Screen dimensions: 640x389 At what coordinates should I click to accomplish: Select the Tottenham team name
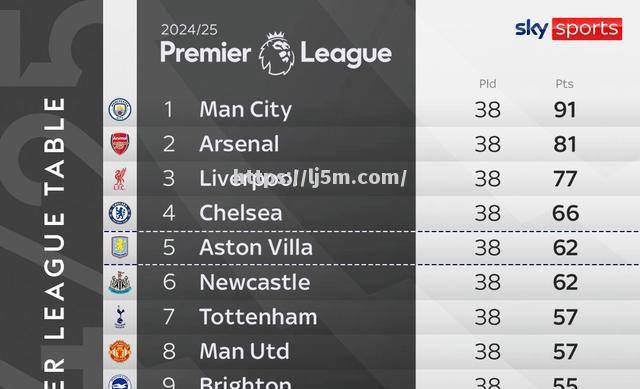[258, 317]
